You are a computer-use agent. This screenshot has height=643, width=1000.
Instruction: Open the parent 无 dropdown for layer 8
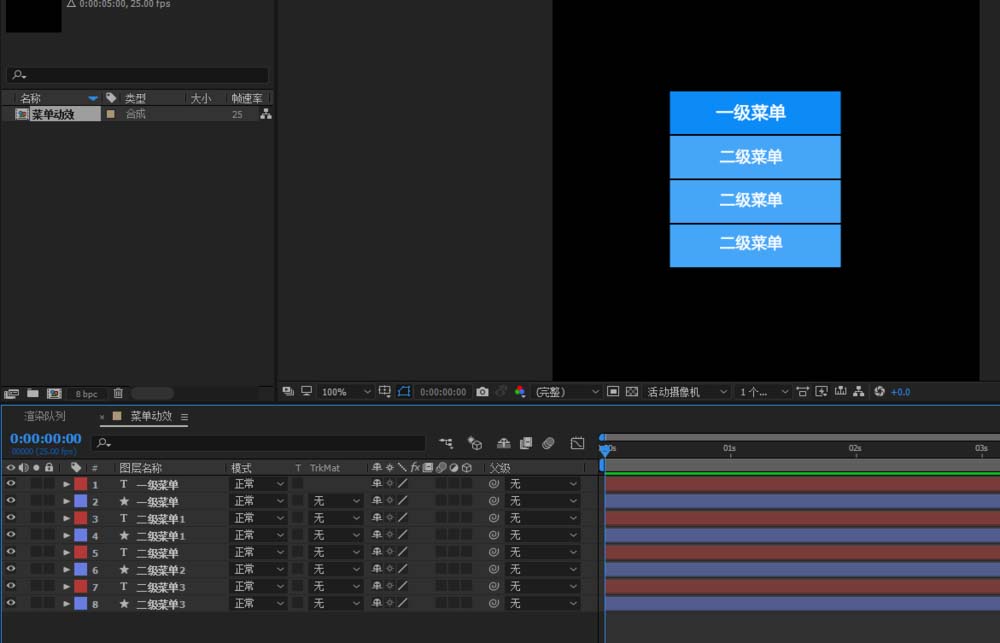click(543, 603)
